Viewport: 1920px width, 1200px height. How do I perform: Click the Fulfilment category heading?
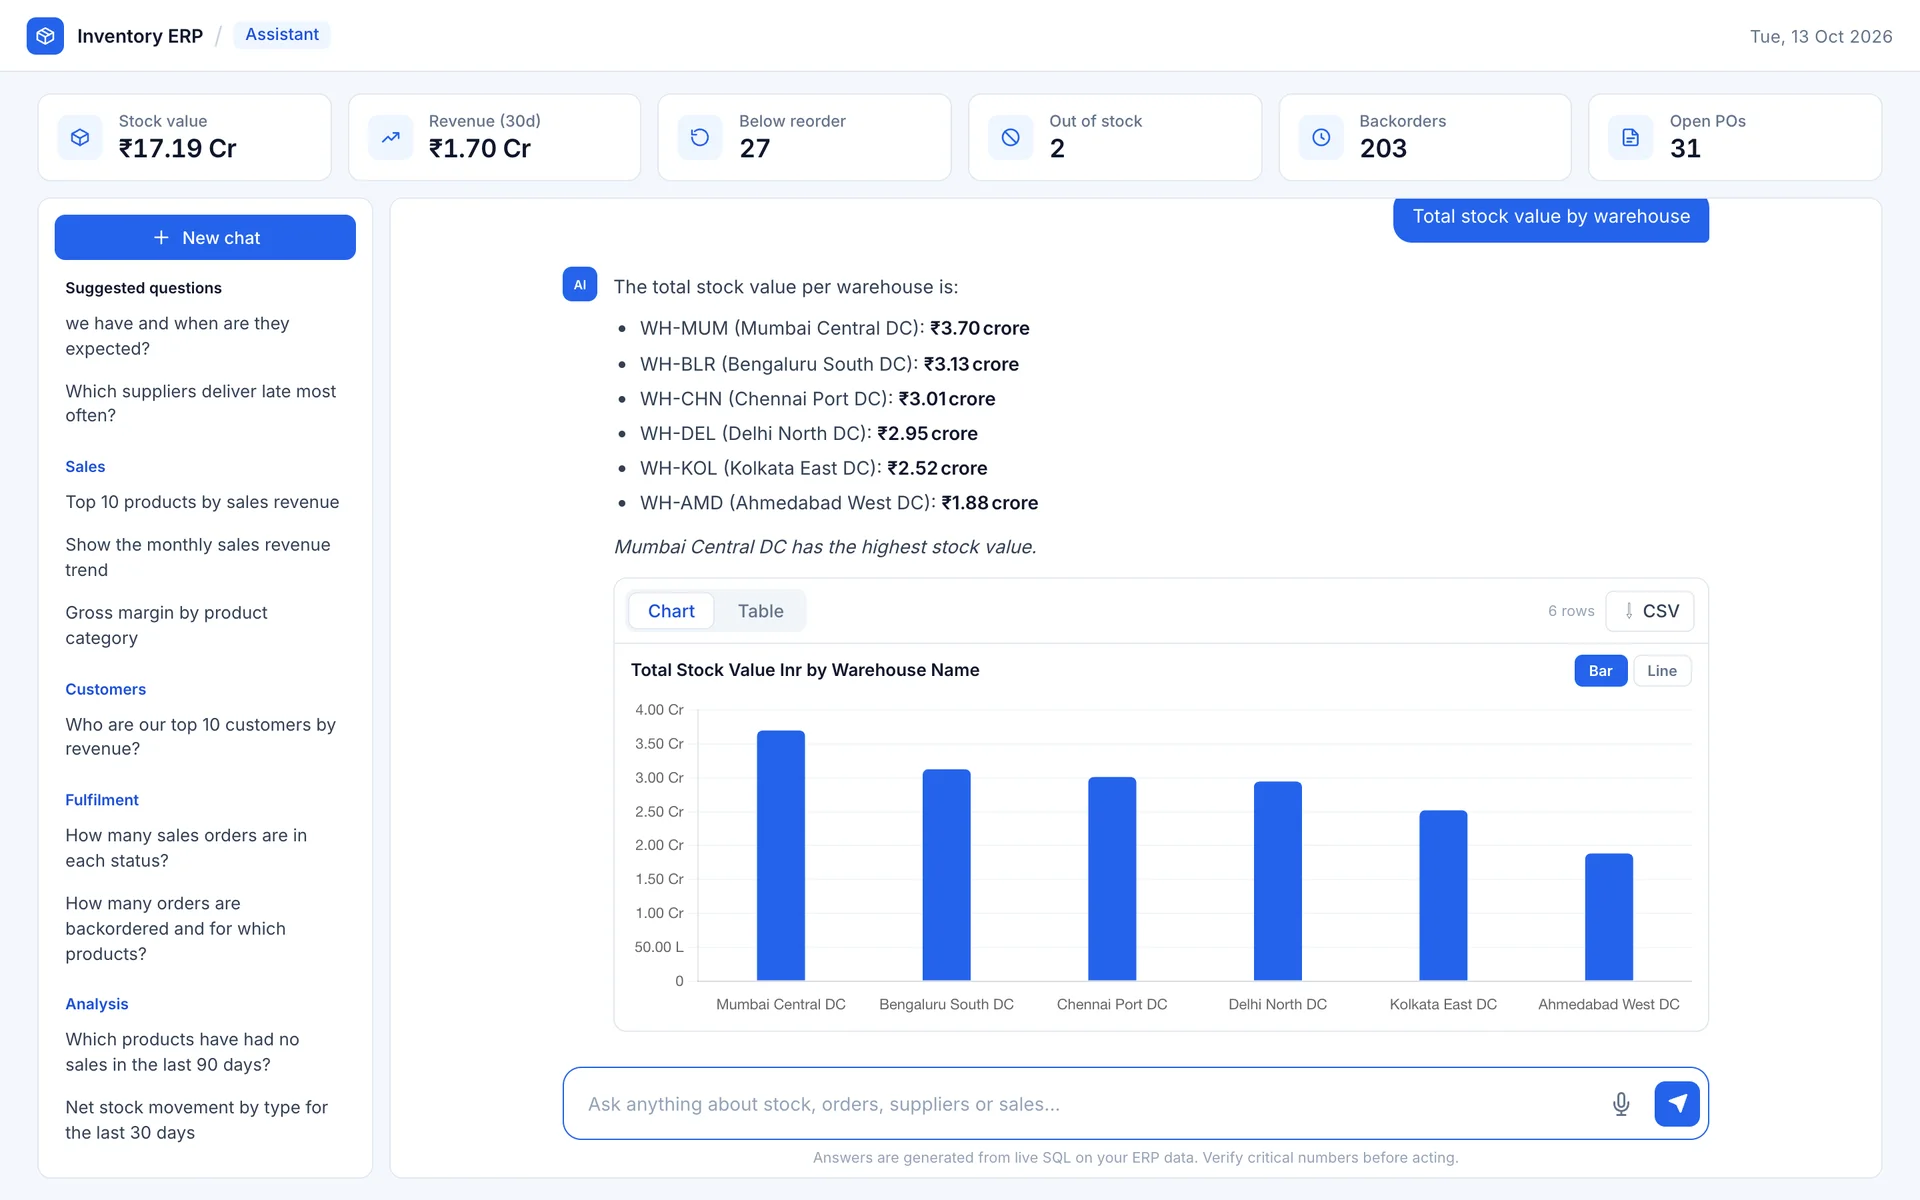(x=102, y=800)
